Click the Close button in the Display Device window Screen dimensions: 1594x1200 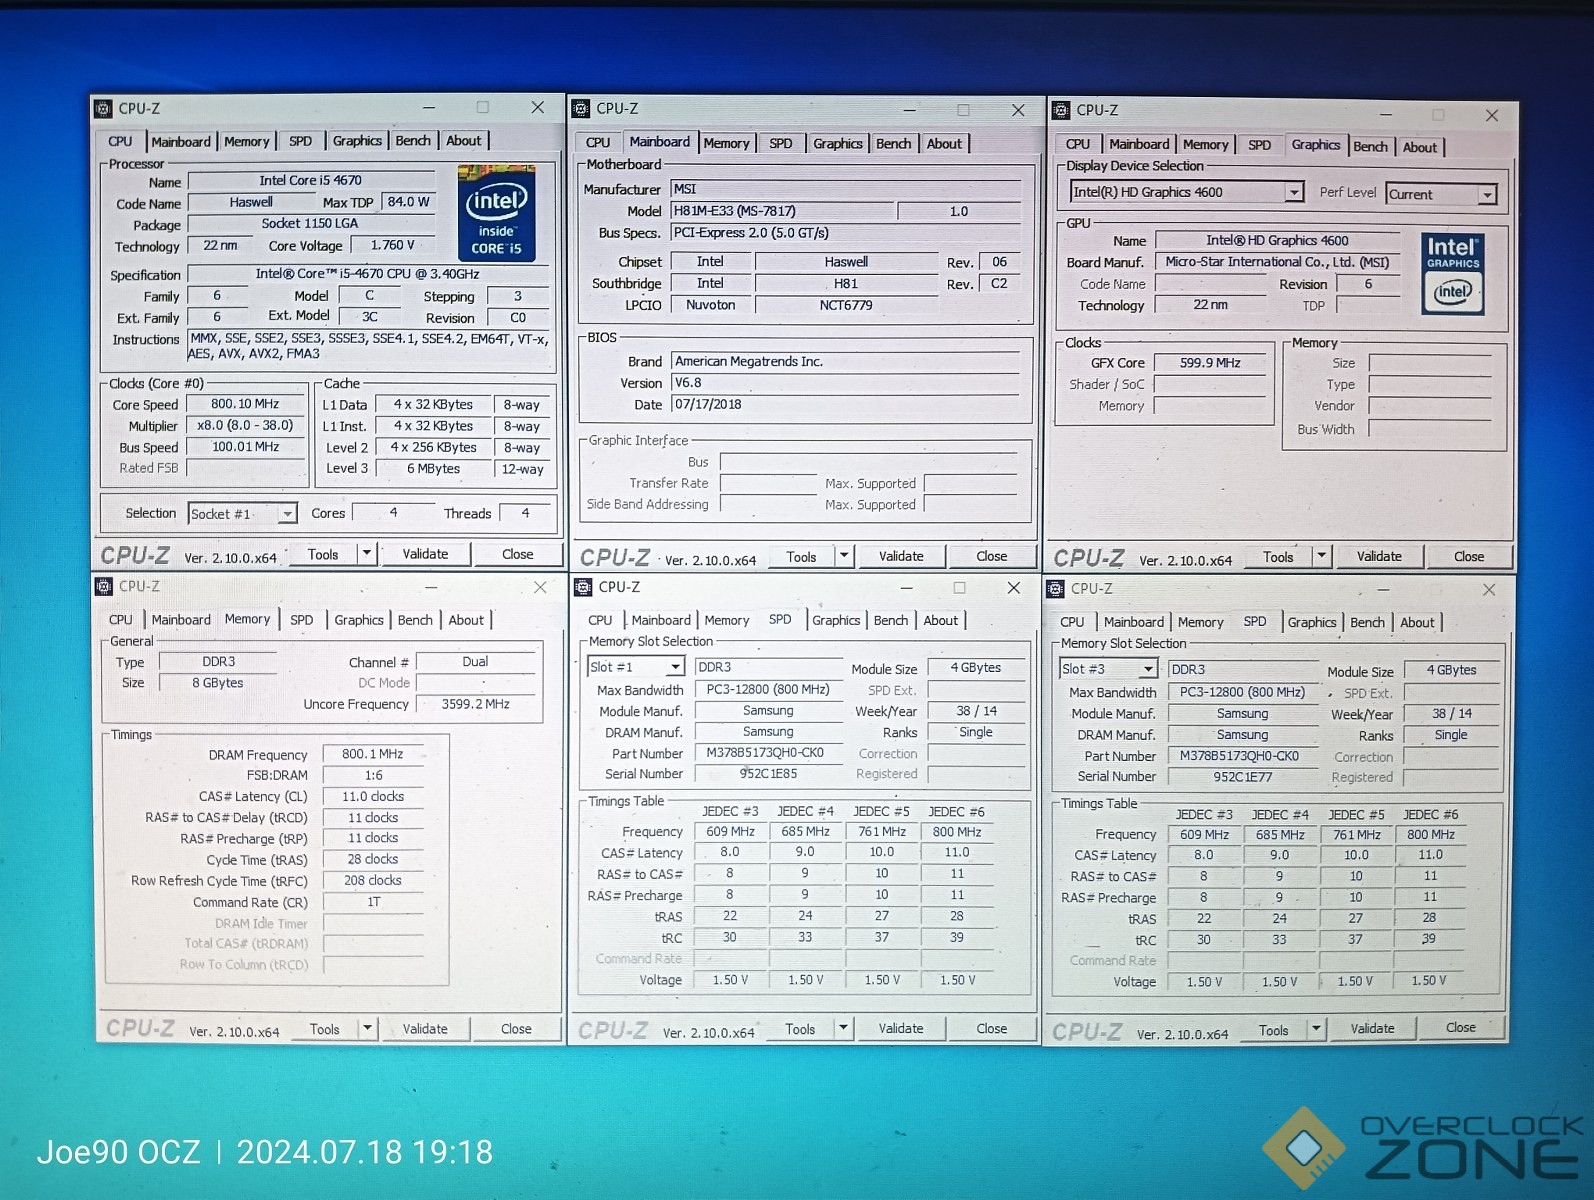[1469, 556]
